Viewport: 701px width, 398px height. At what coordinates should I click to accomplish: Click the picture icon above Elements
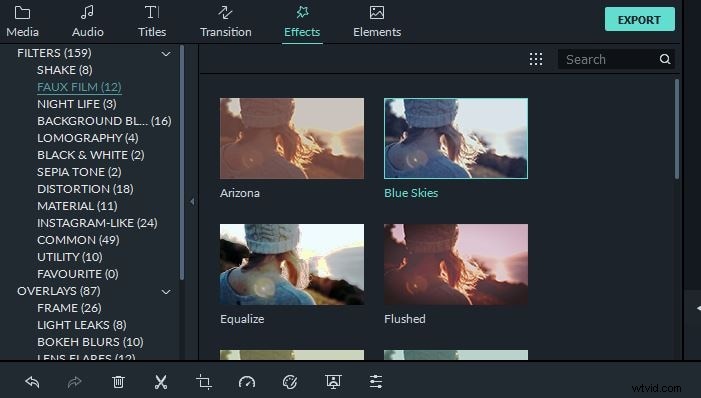pos(377,13)
